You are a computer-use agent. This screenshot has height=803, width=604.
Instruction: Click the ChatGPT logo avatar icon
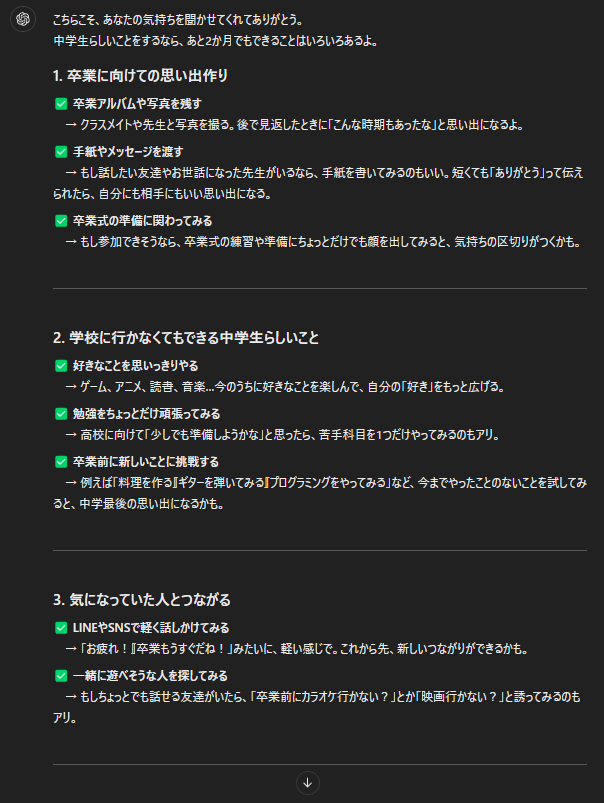[23, 19]
